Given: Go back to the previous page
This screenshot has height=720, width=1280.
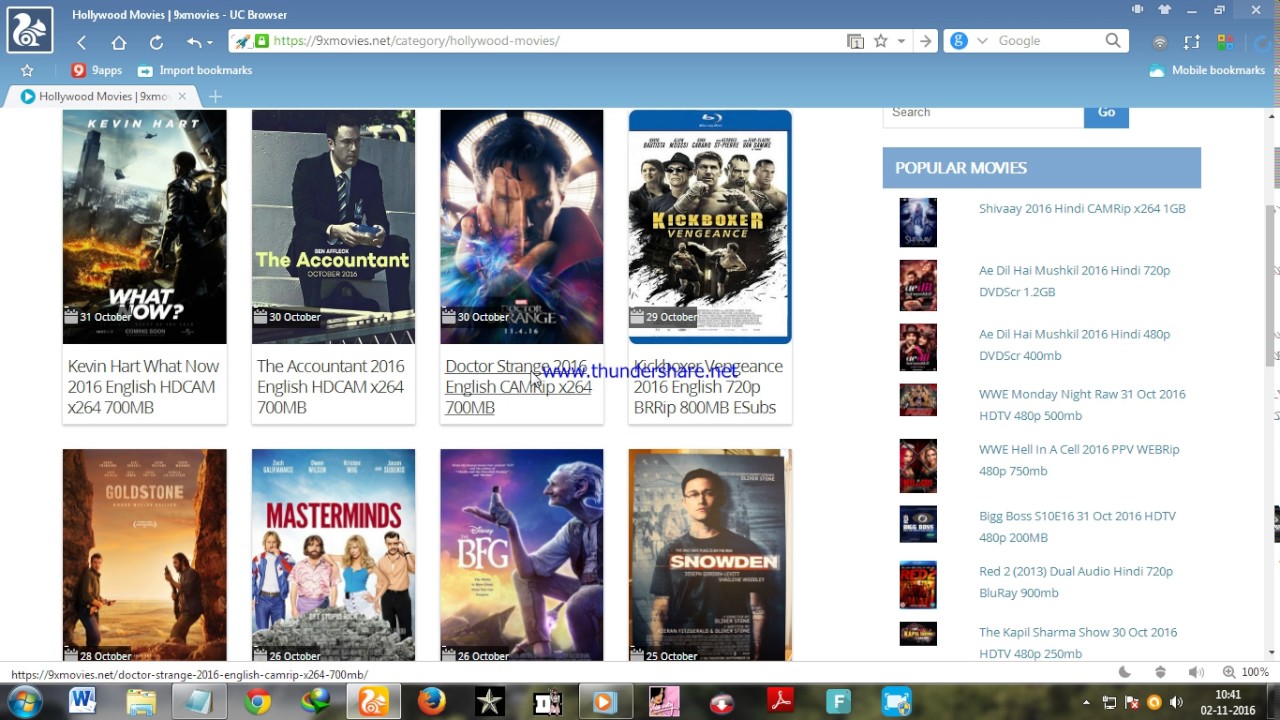Looking at the screenshot, I should tap(82, 42).
